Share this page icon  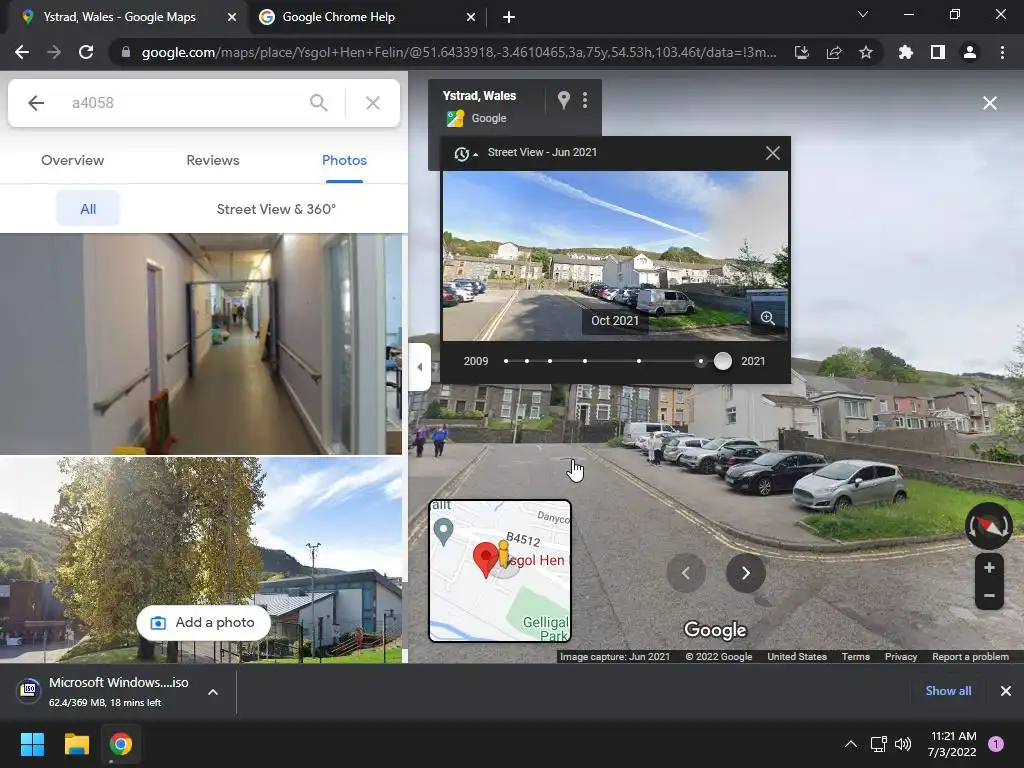point(834,52)
